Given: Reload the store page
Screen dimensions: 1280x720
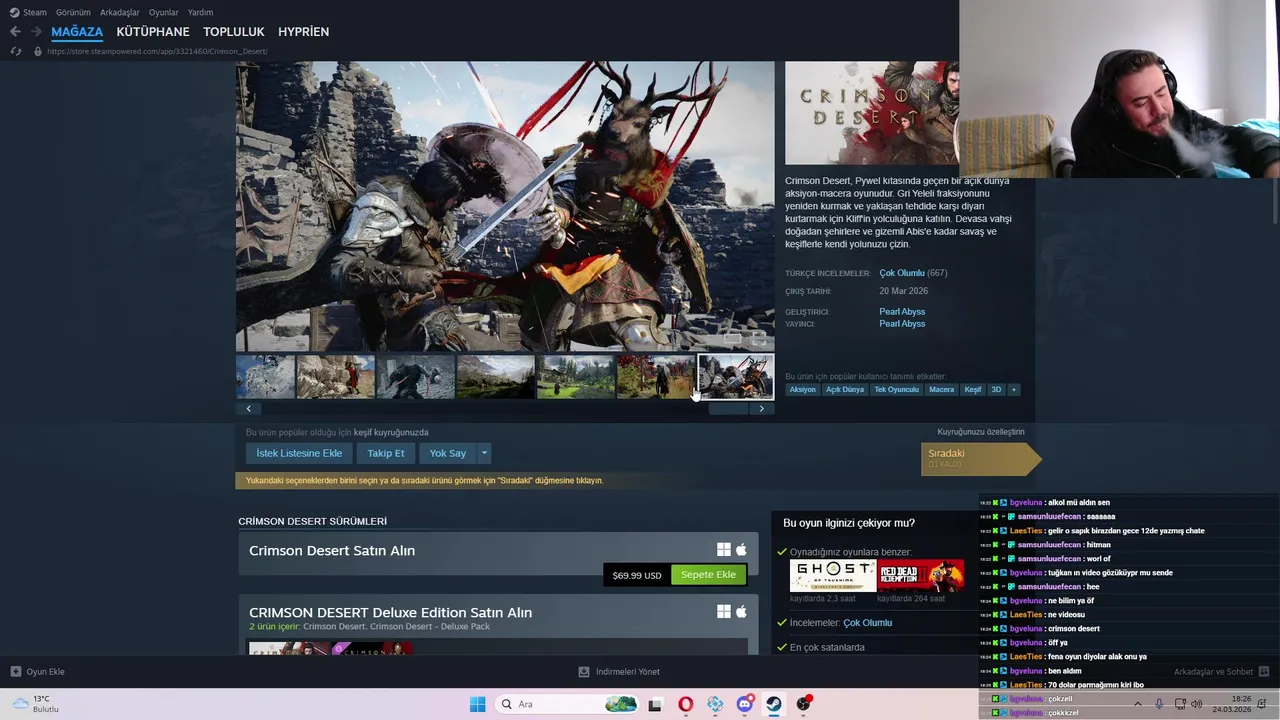Looking at the screenshot, I should click(15, 51).
